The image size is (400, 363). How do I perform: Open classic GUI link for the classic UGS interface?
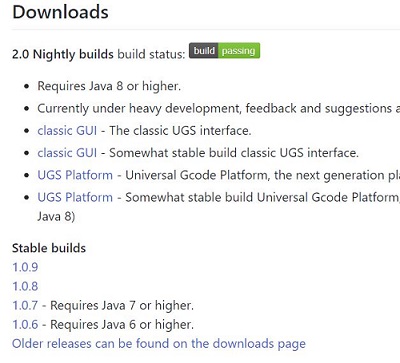tap(67, 130)
